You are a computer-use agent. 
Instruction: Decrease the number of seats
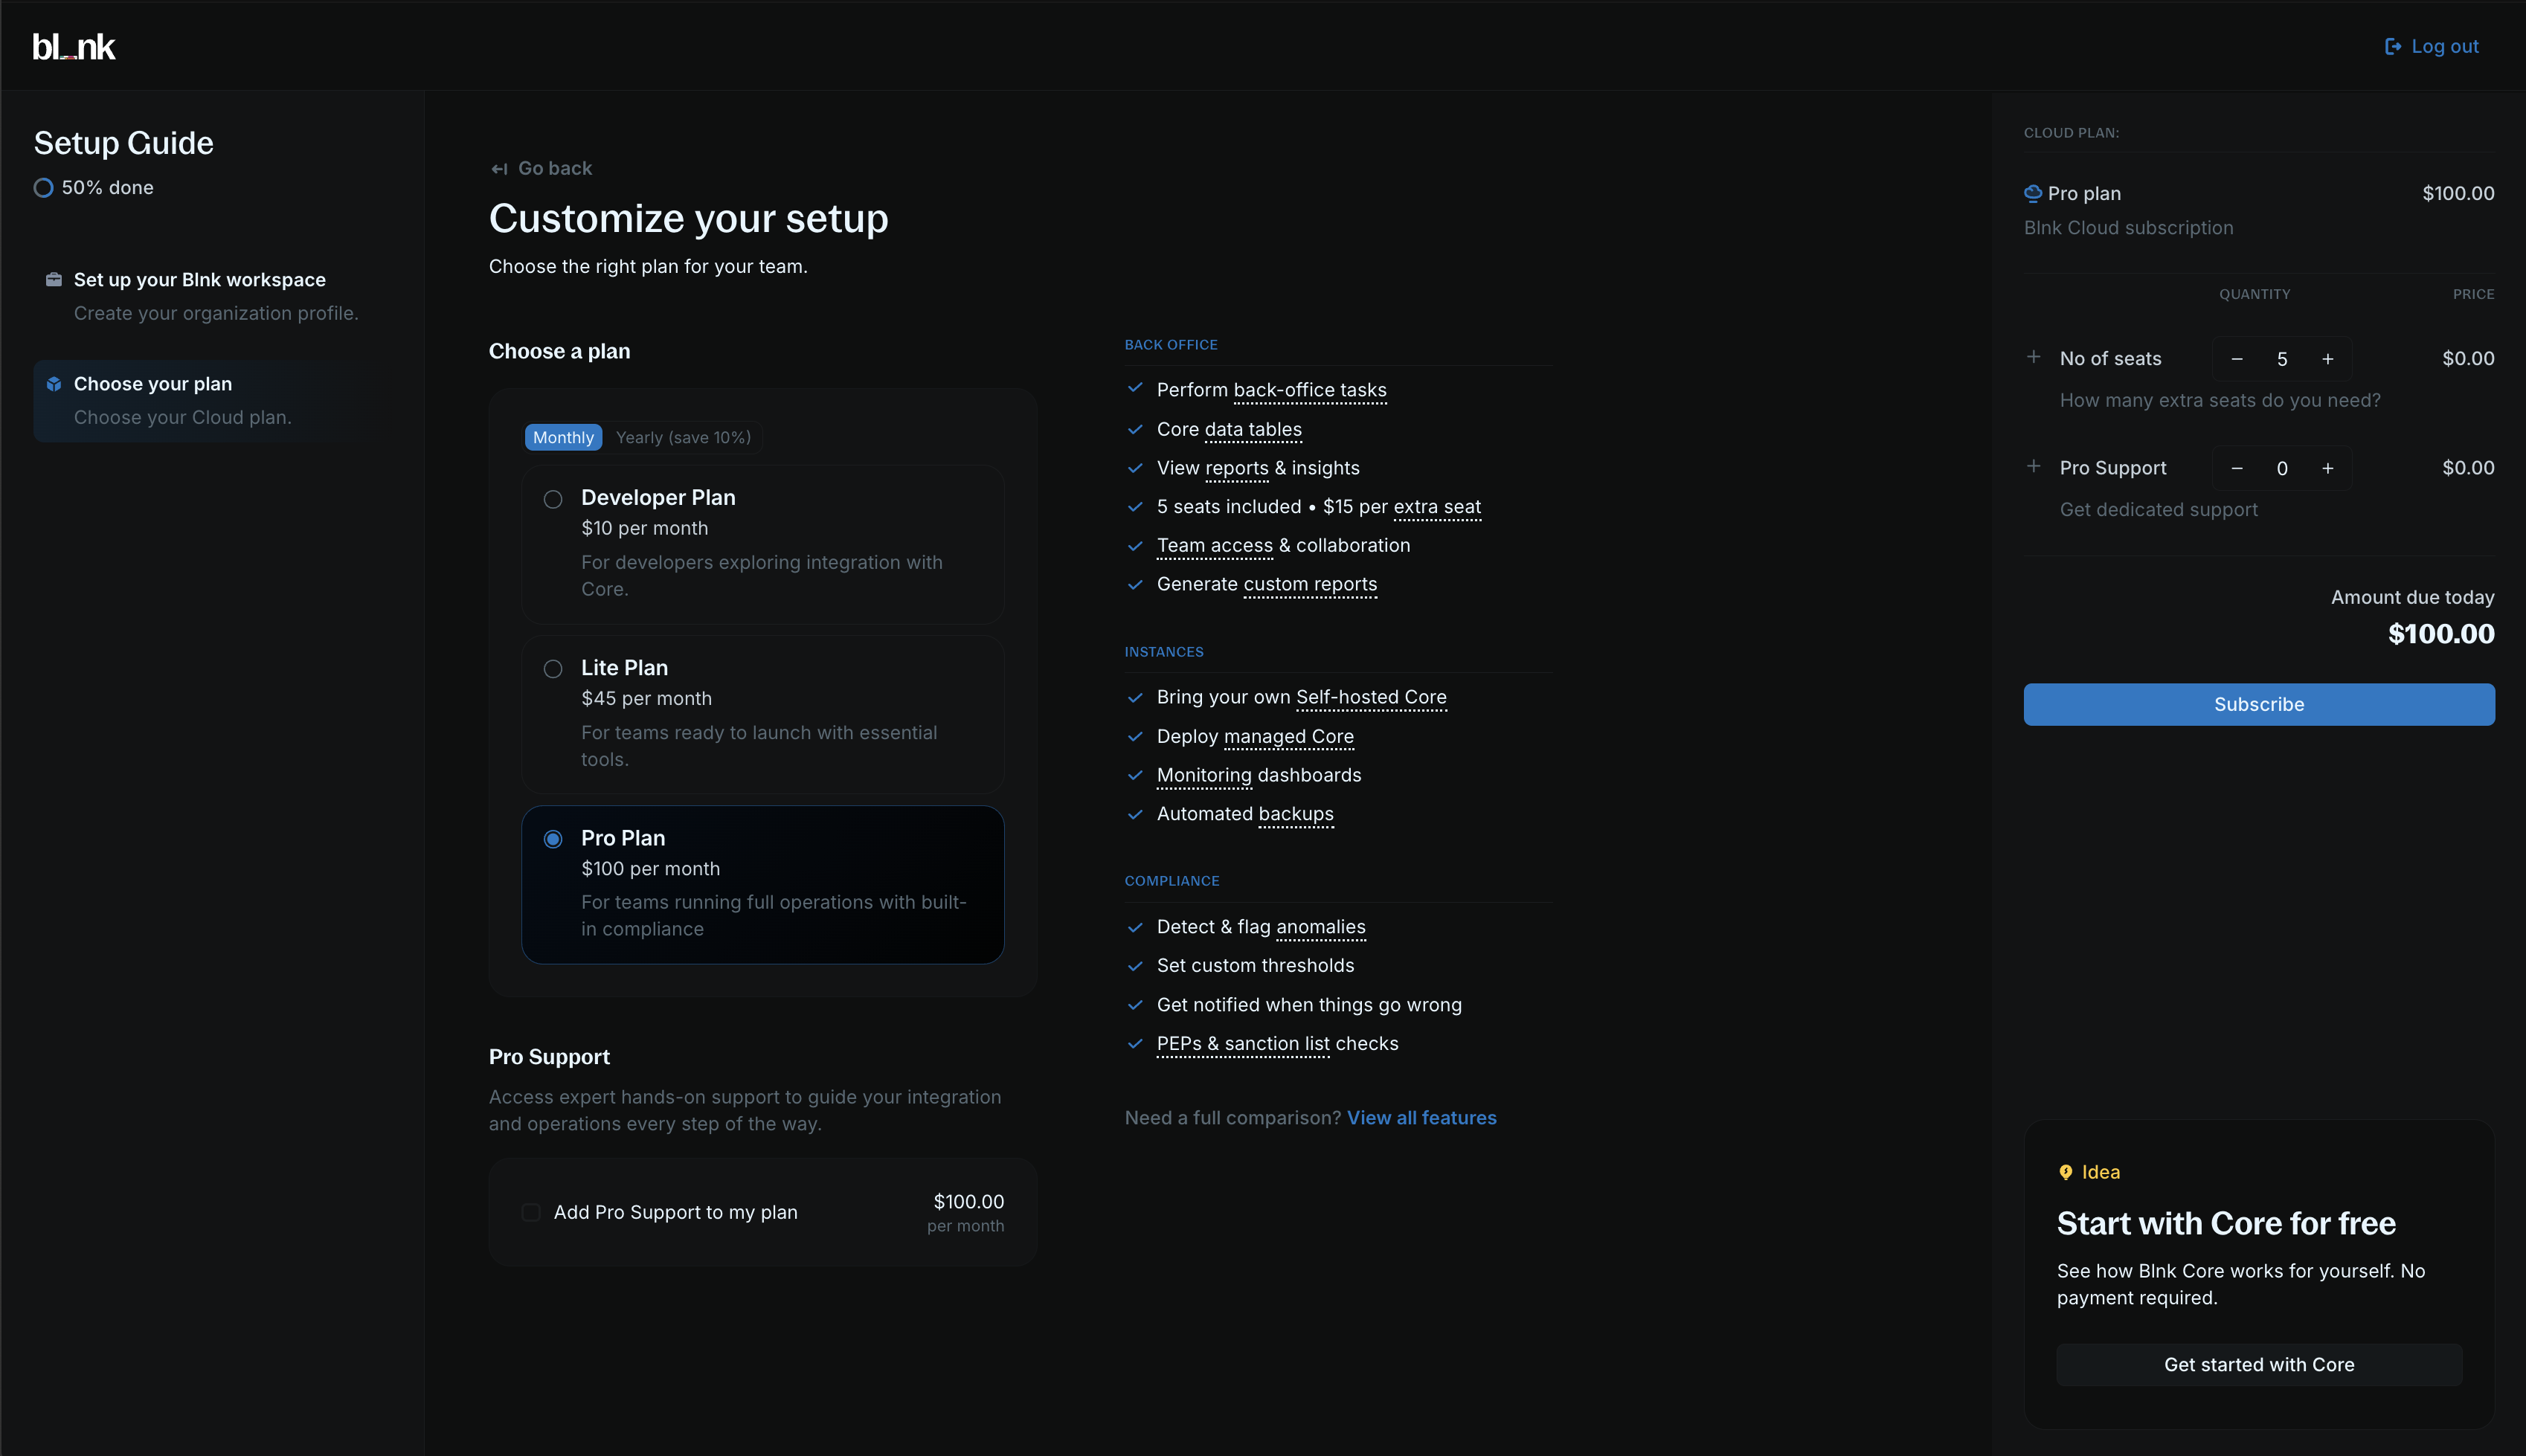(x=2237, y=359)
